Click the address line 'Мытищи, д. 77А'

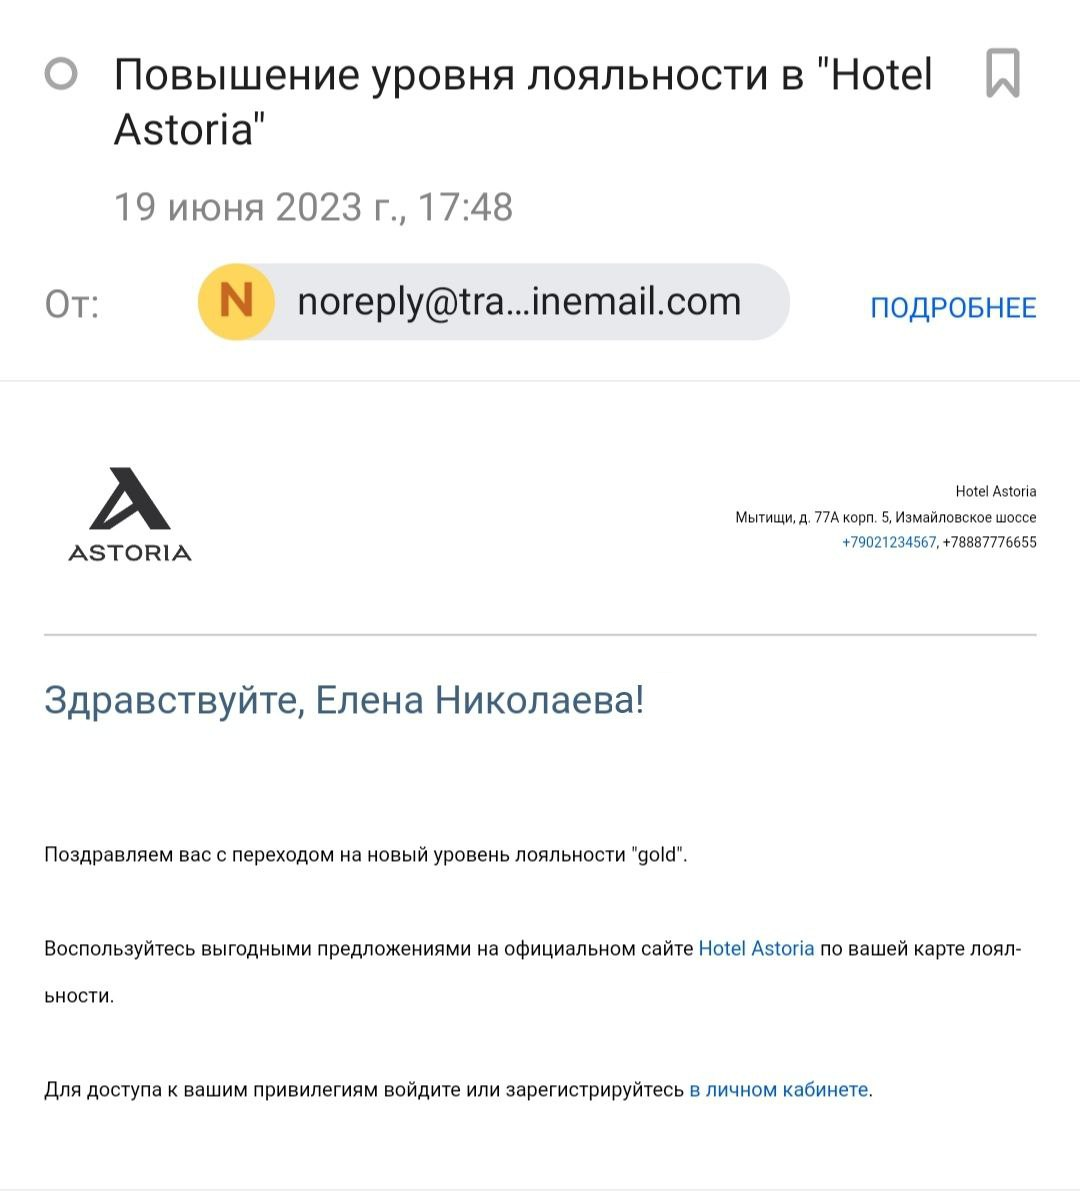click(886, 517)
